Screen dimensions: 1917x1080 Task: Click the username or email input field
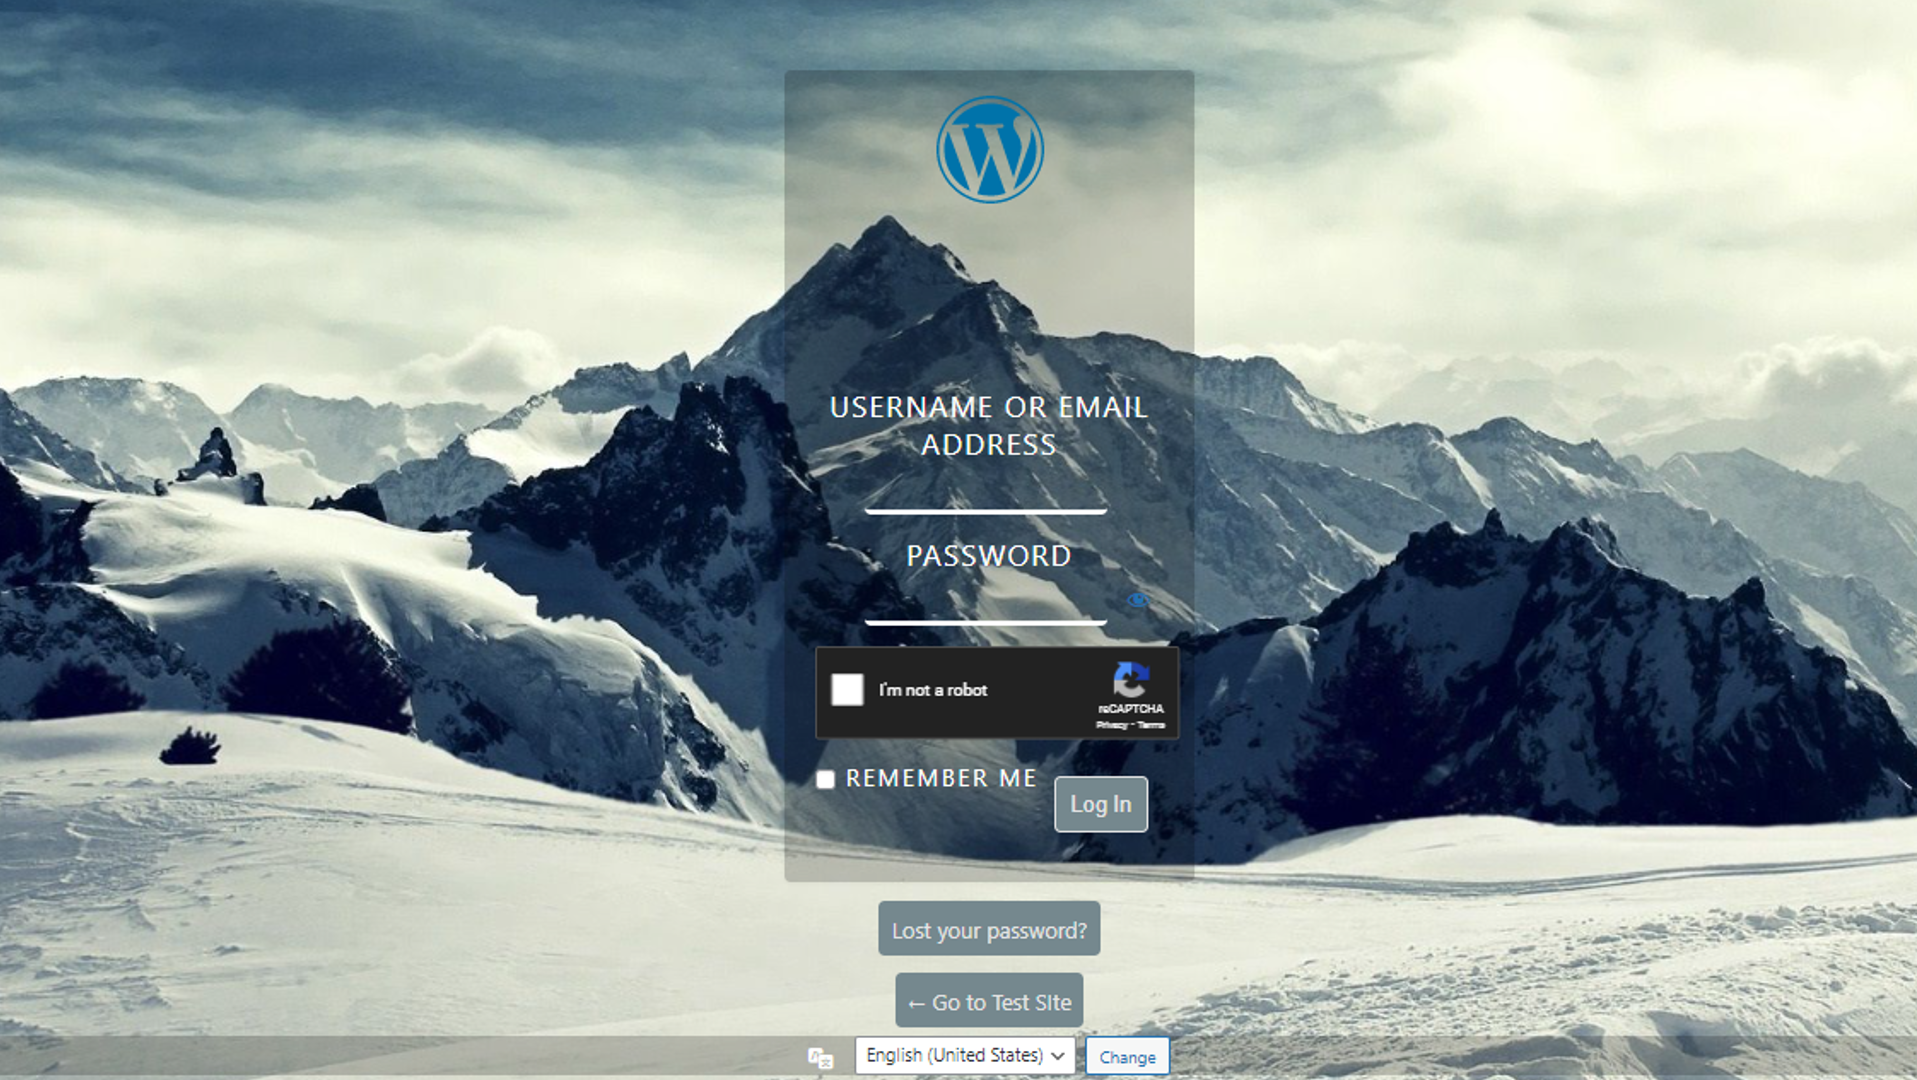(x=985, y=500)
